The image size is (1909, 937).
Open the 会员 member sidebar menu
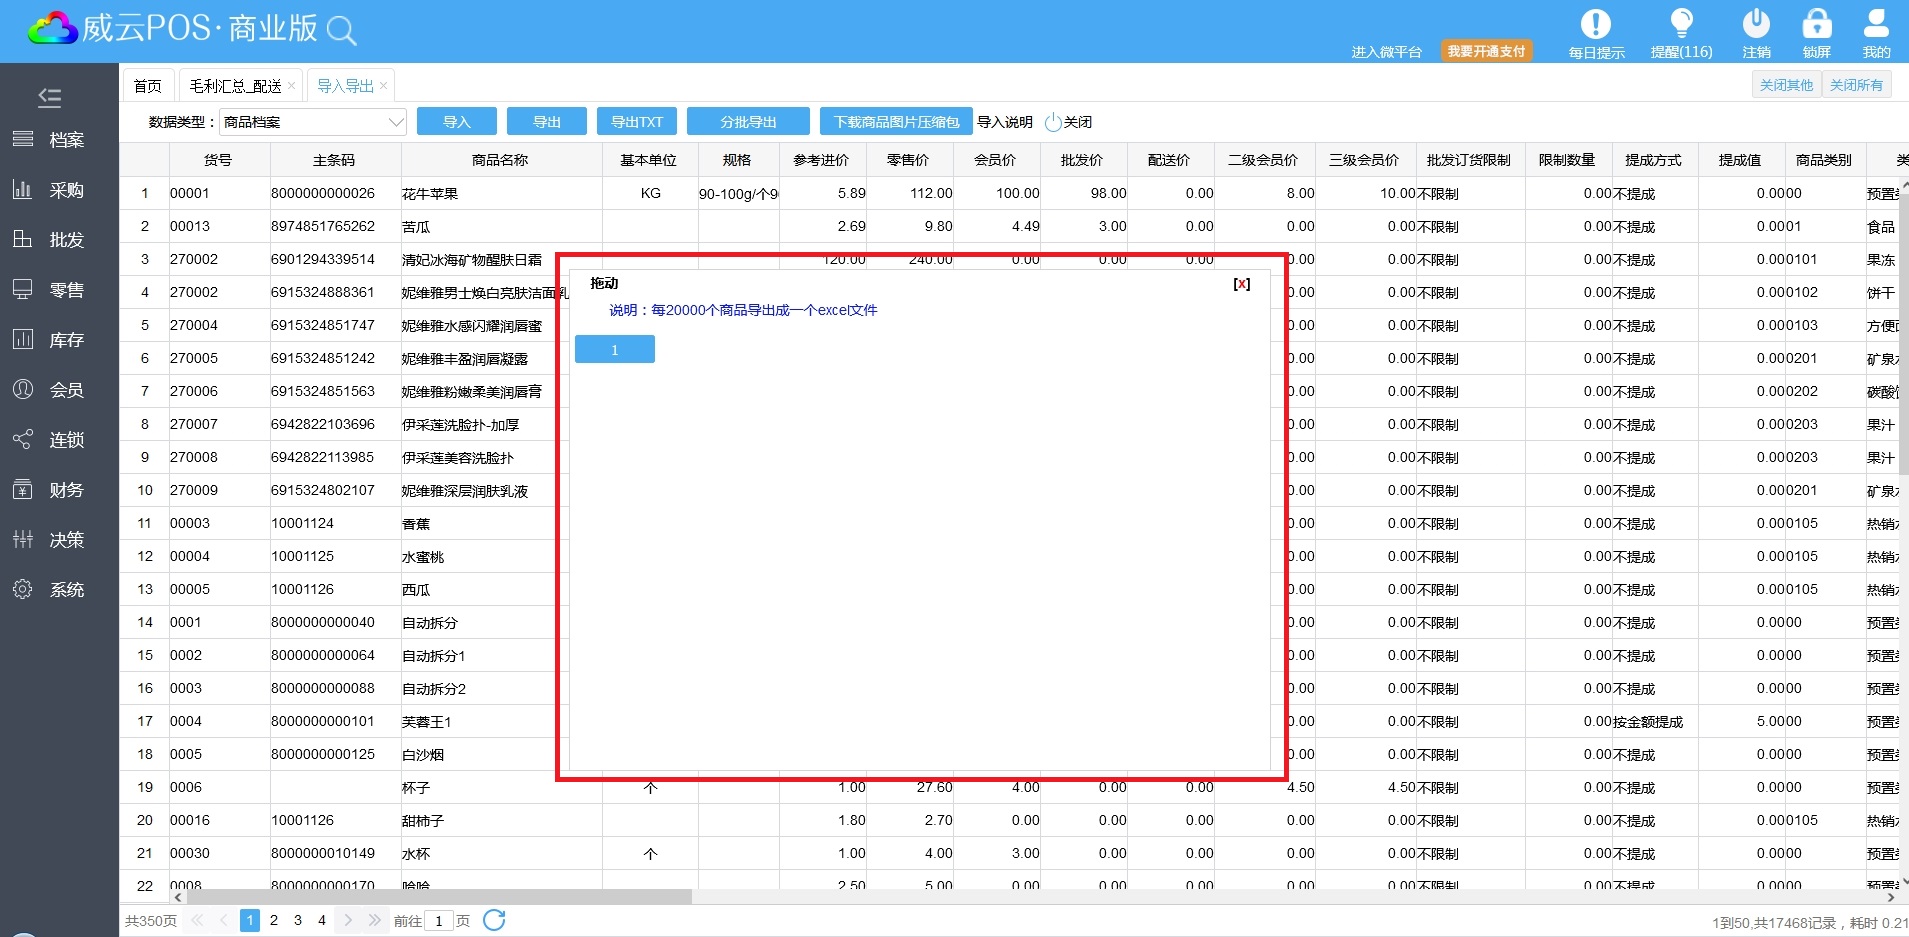click(58, 390)
